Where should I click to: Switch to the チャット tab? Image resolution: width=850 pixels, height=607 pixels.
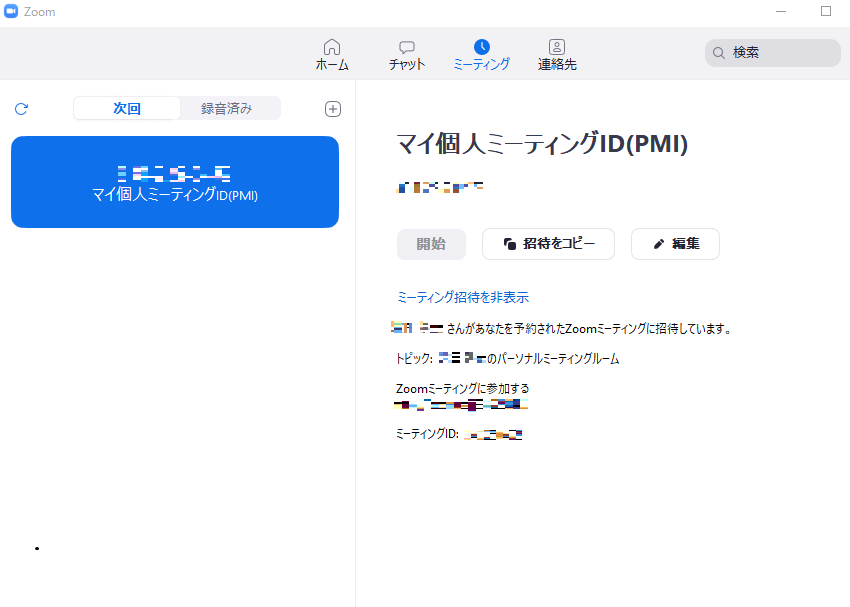(407, 55)
